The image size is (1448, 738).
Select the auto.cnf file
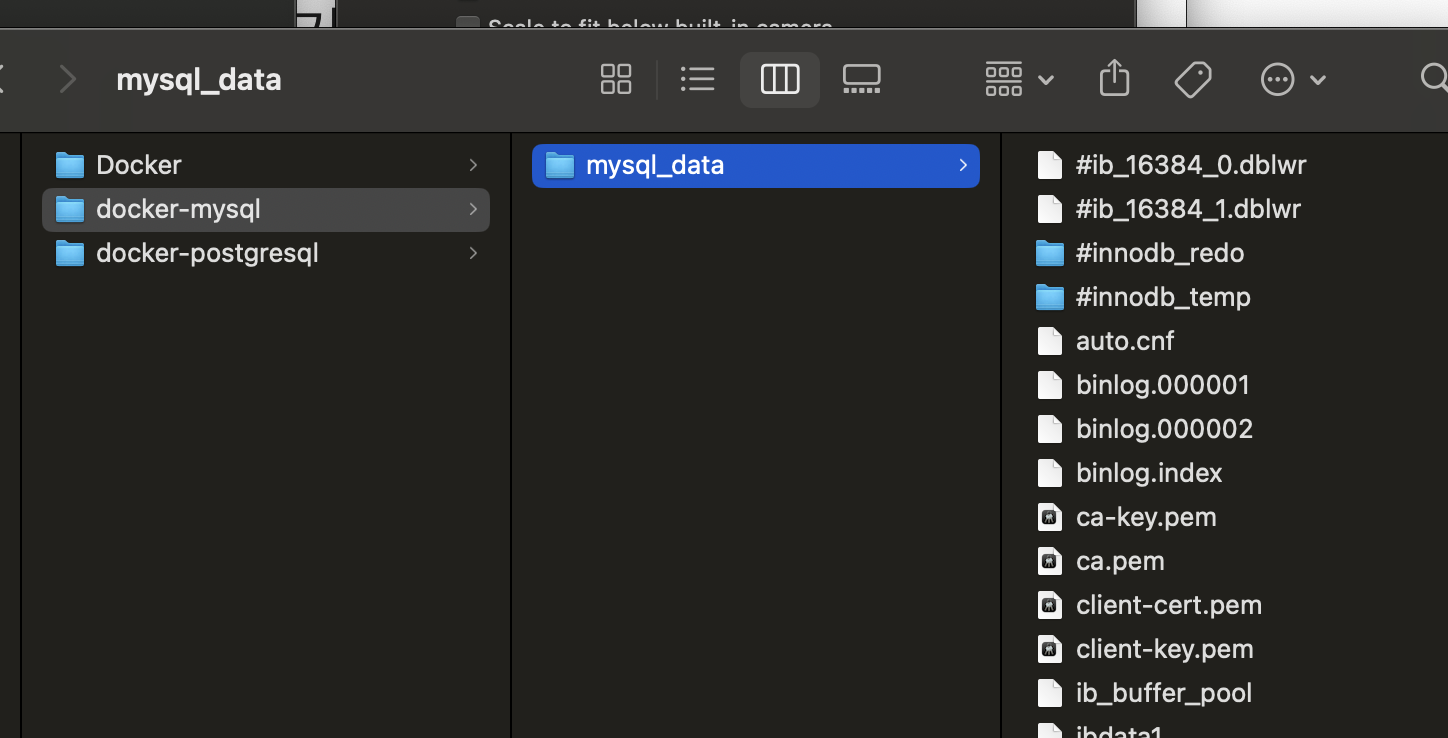[1125, 341]
